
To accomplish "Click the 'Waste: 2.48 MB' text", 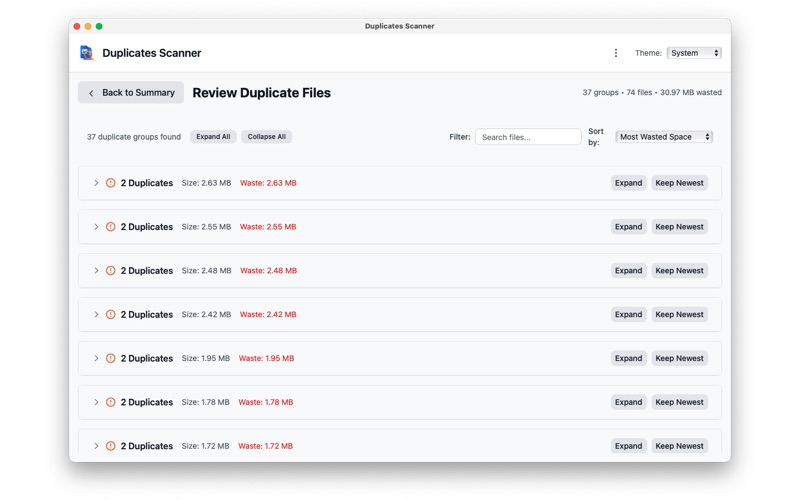I will tap(268, 270).
